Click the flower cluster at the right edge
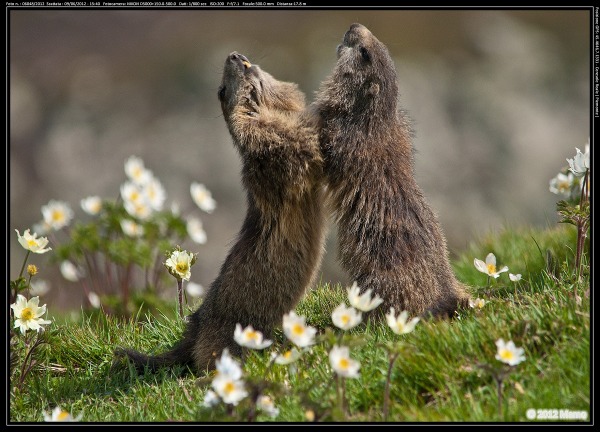Screen dimensions: 600x432 click(572, 175)
